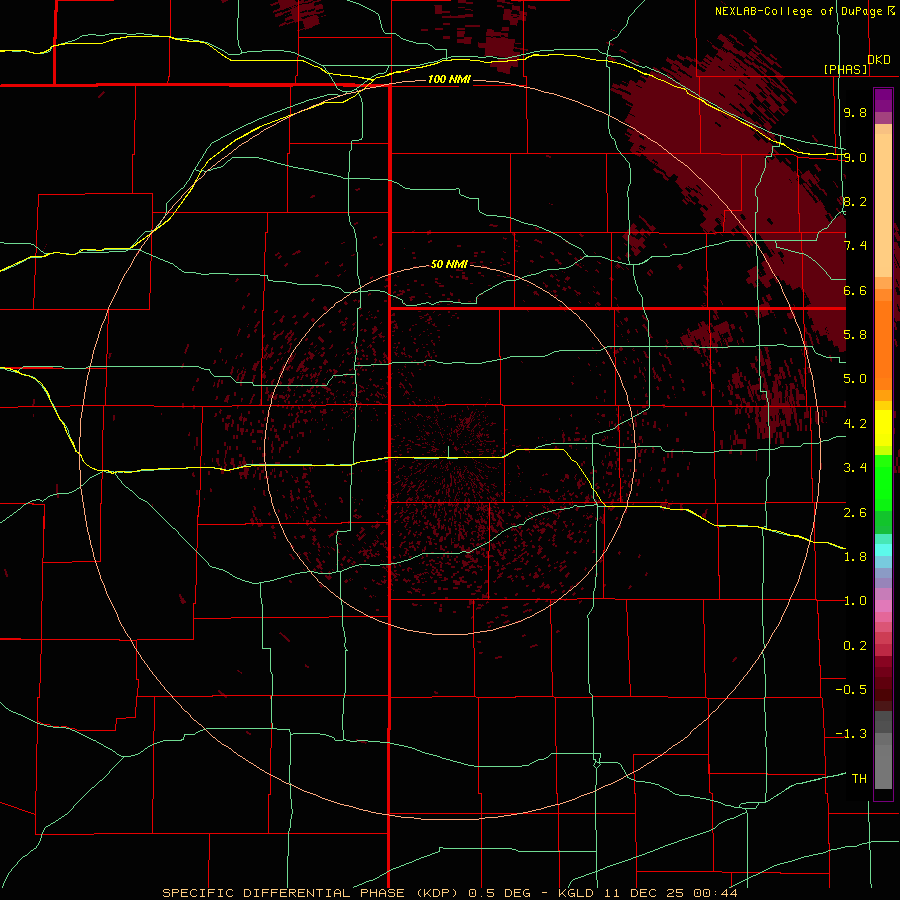Pick the purple segment of the color bar

click(883, 101)
